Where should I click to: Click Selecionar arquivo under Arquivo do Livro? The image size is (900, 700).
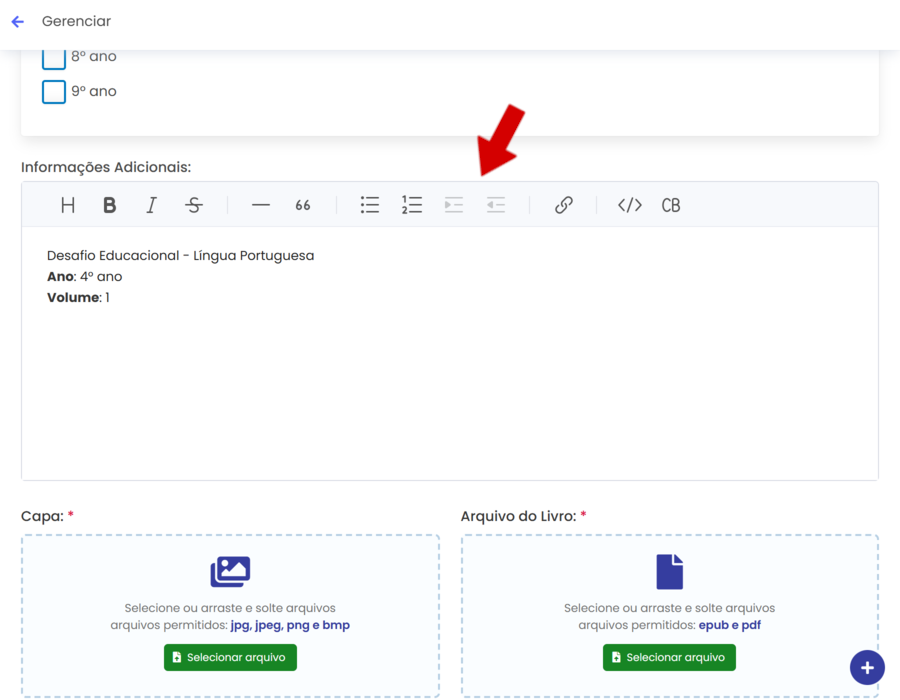pyautogui.click(x=669, y=657)
